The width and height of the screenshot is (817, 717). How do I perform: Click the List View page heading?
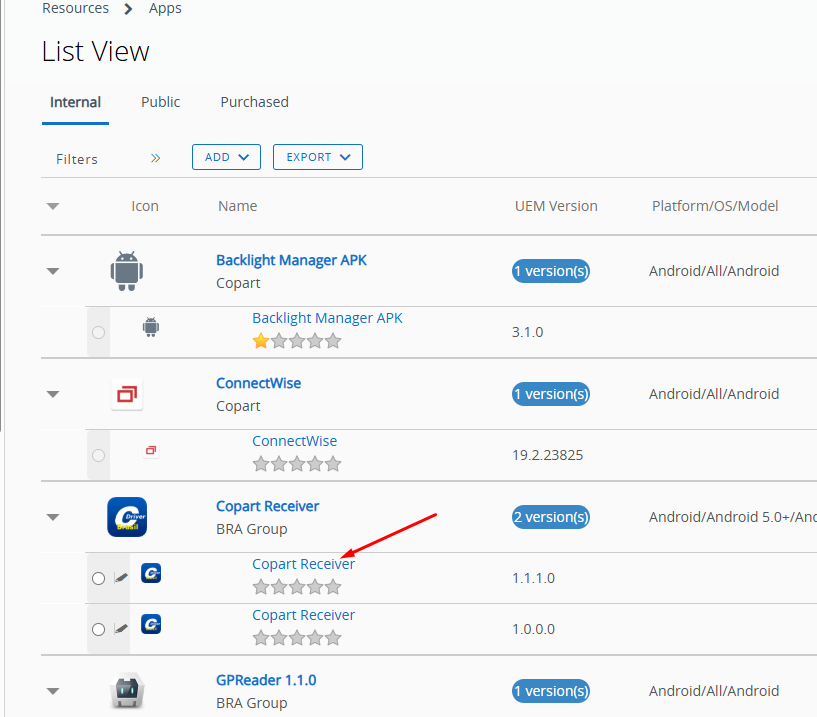coord(96,52)
